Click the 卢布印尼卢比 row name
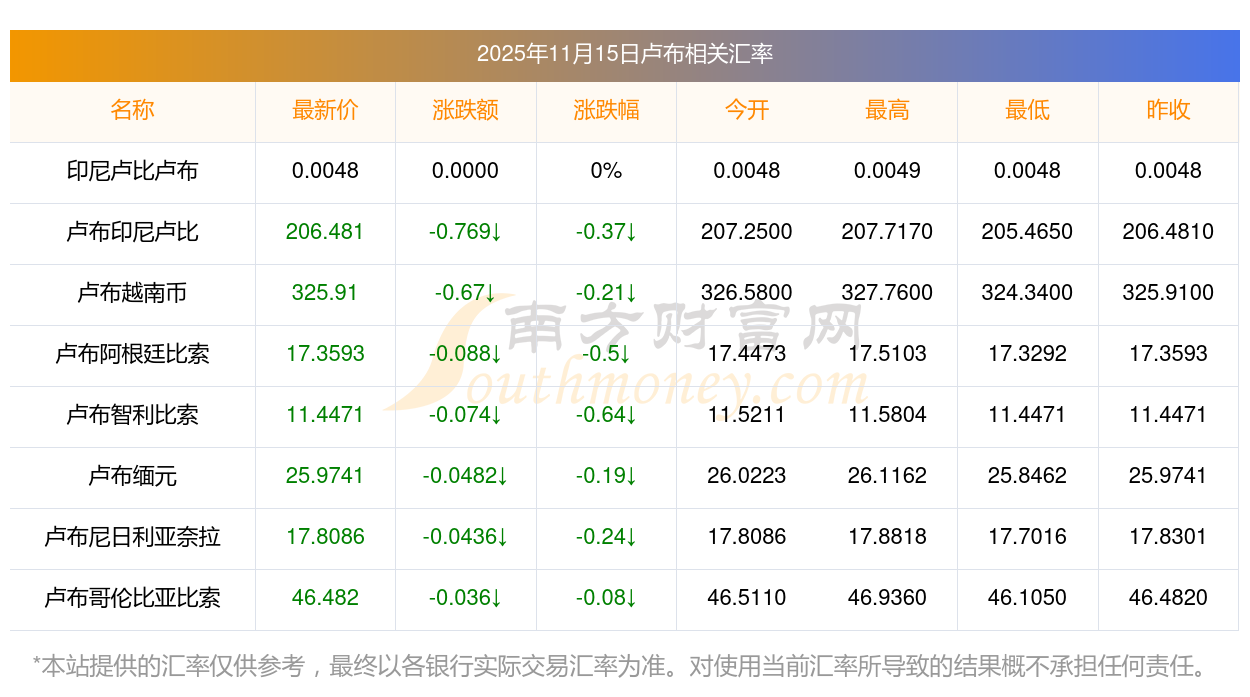 pos(132,232)
